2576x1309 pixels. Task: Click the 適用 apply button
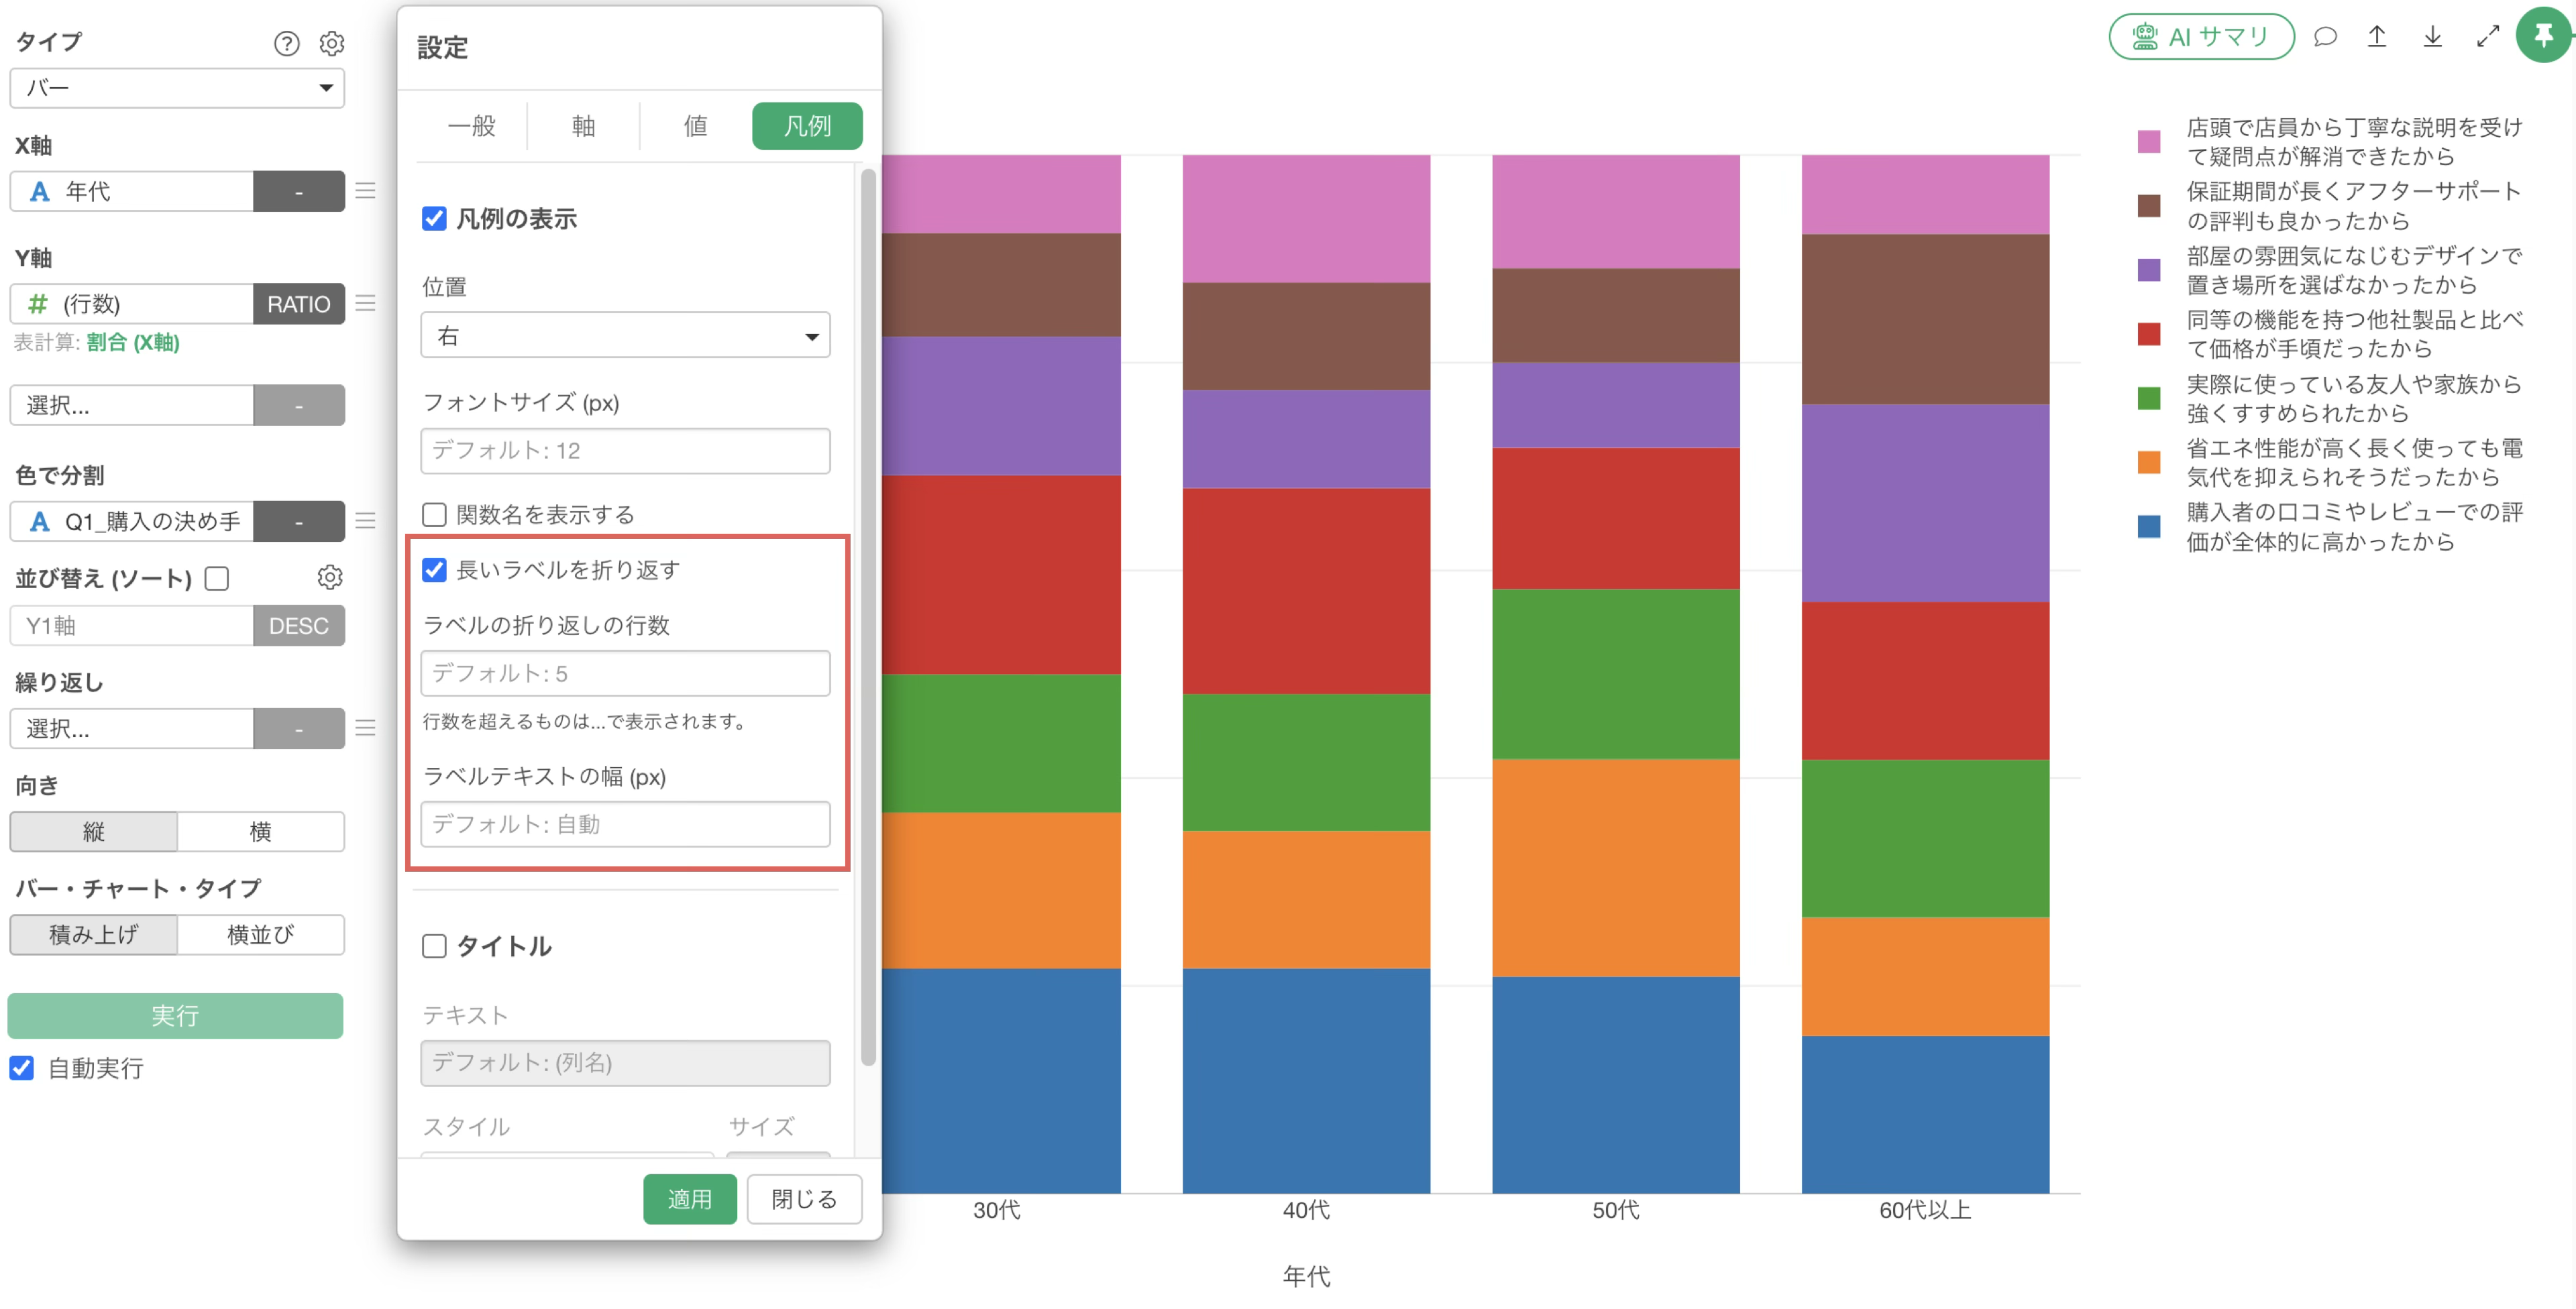[x=689, y=1198]
